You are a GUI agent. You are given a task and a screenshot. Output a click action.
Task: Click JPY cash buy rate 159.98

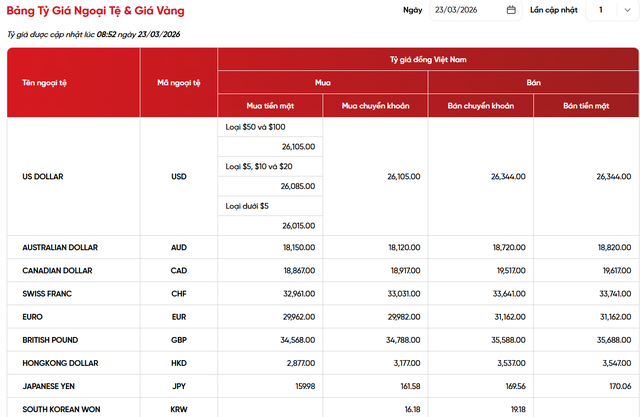305,386
